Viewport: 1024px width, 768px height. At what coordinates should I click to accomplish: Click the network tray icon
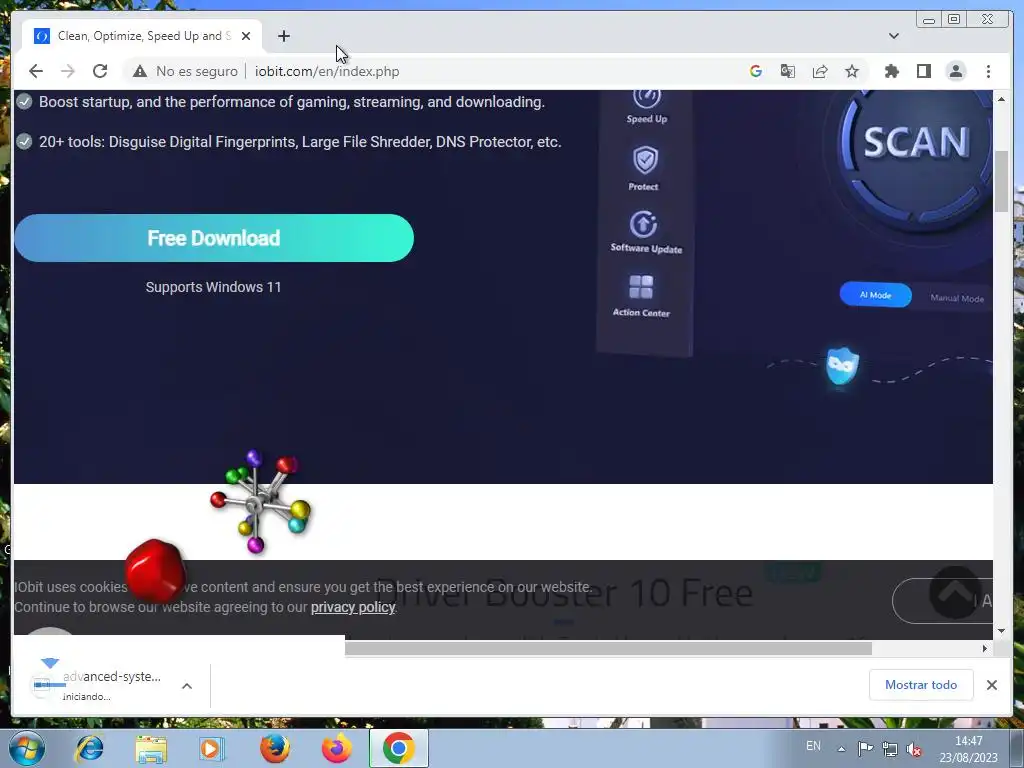[889, 748]
